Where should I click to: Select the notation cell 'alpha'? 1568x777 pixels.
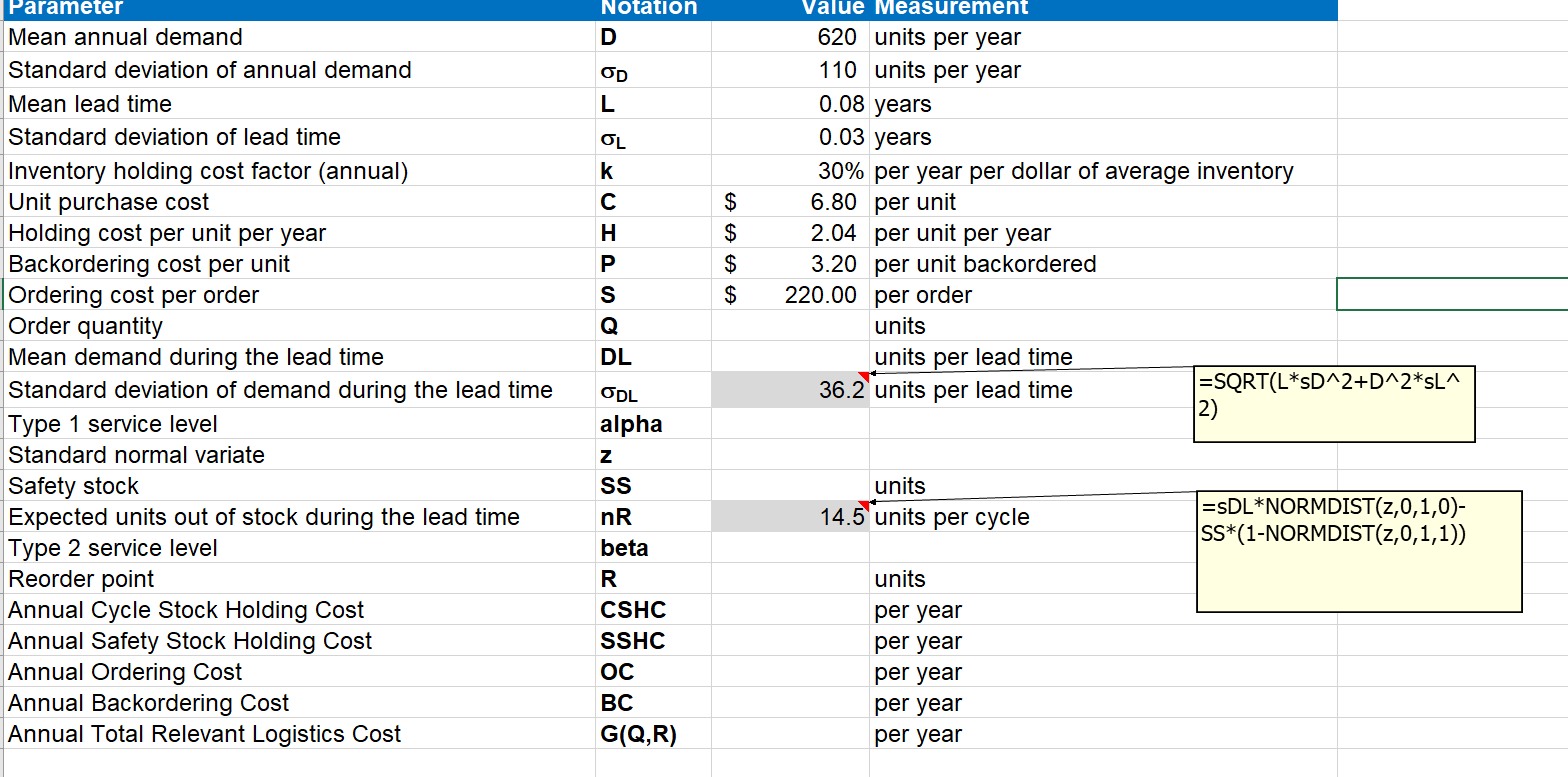click(x=653, y=424)
